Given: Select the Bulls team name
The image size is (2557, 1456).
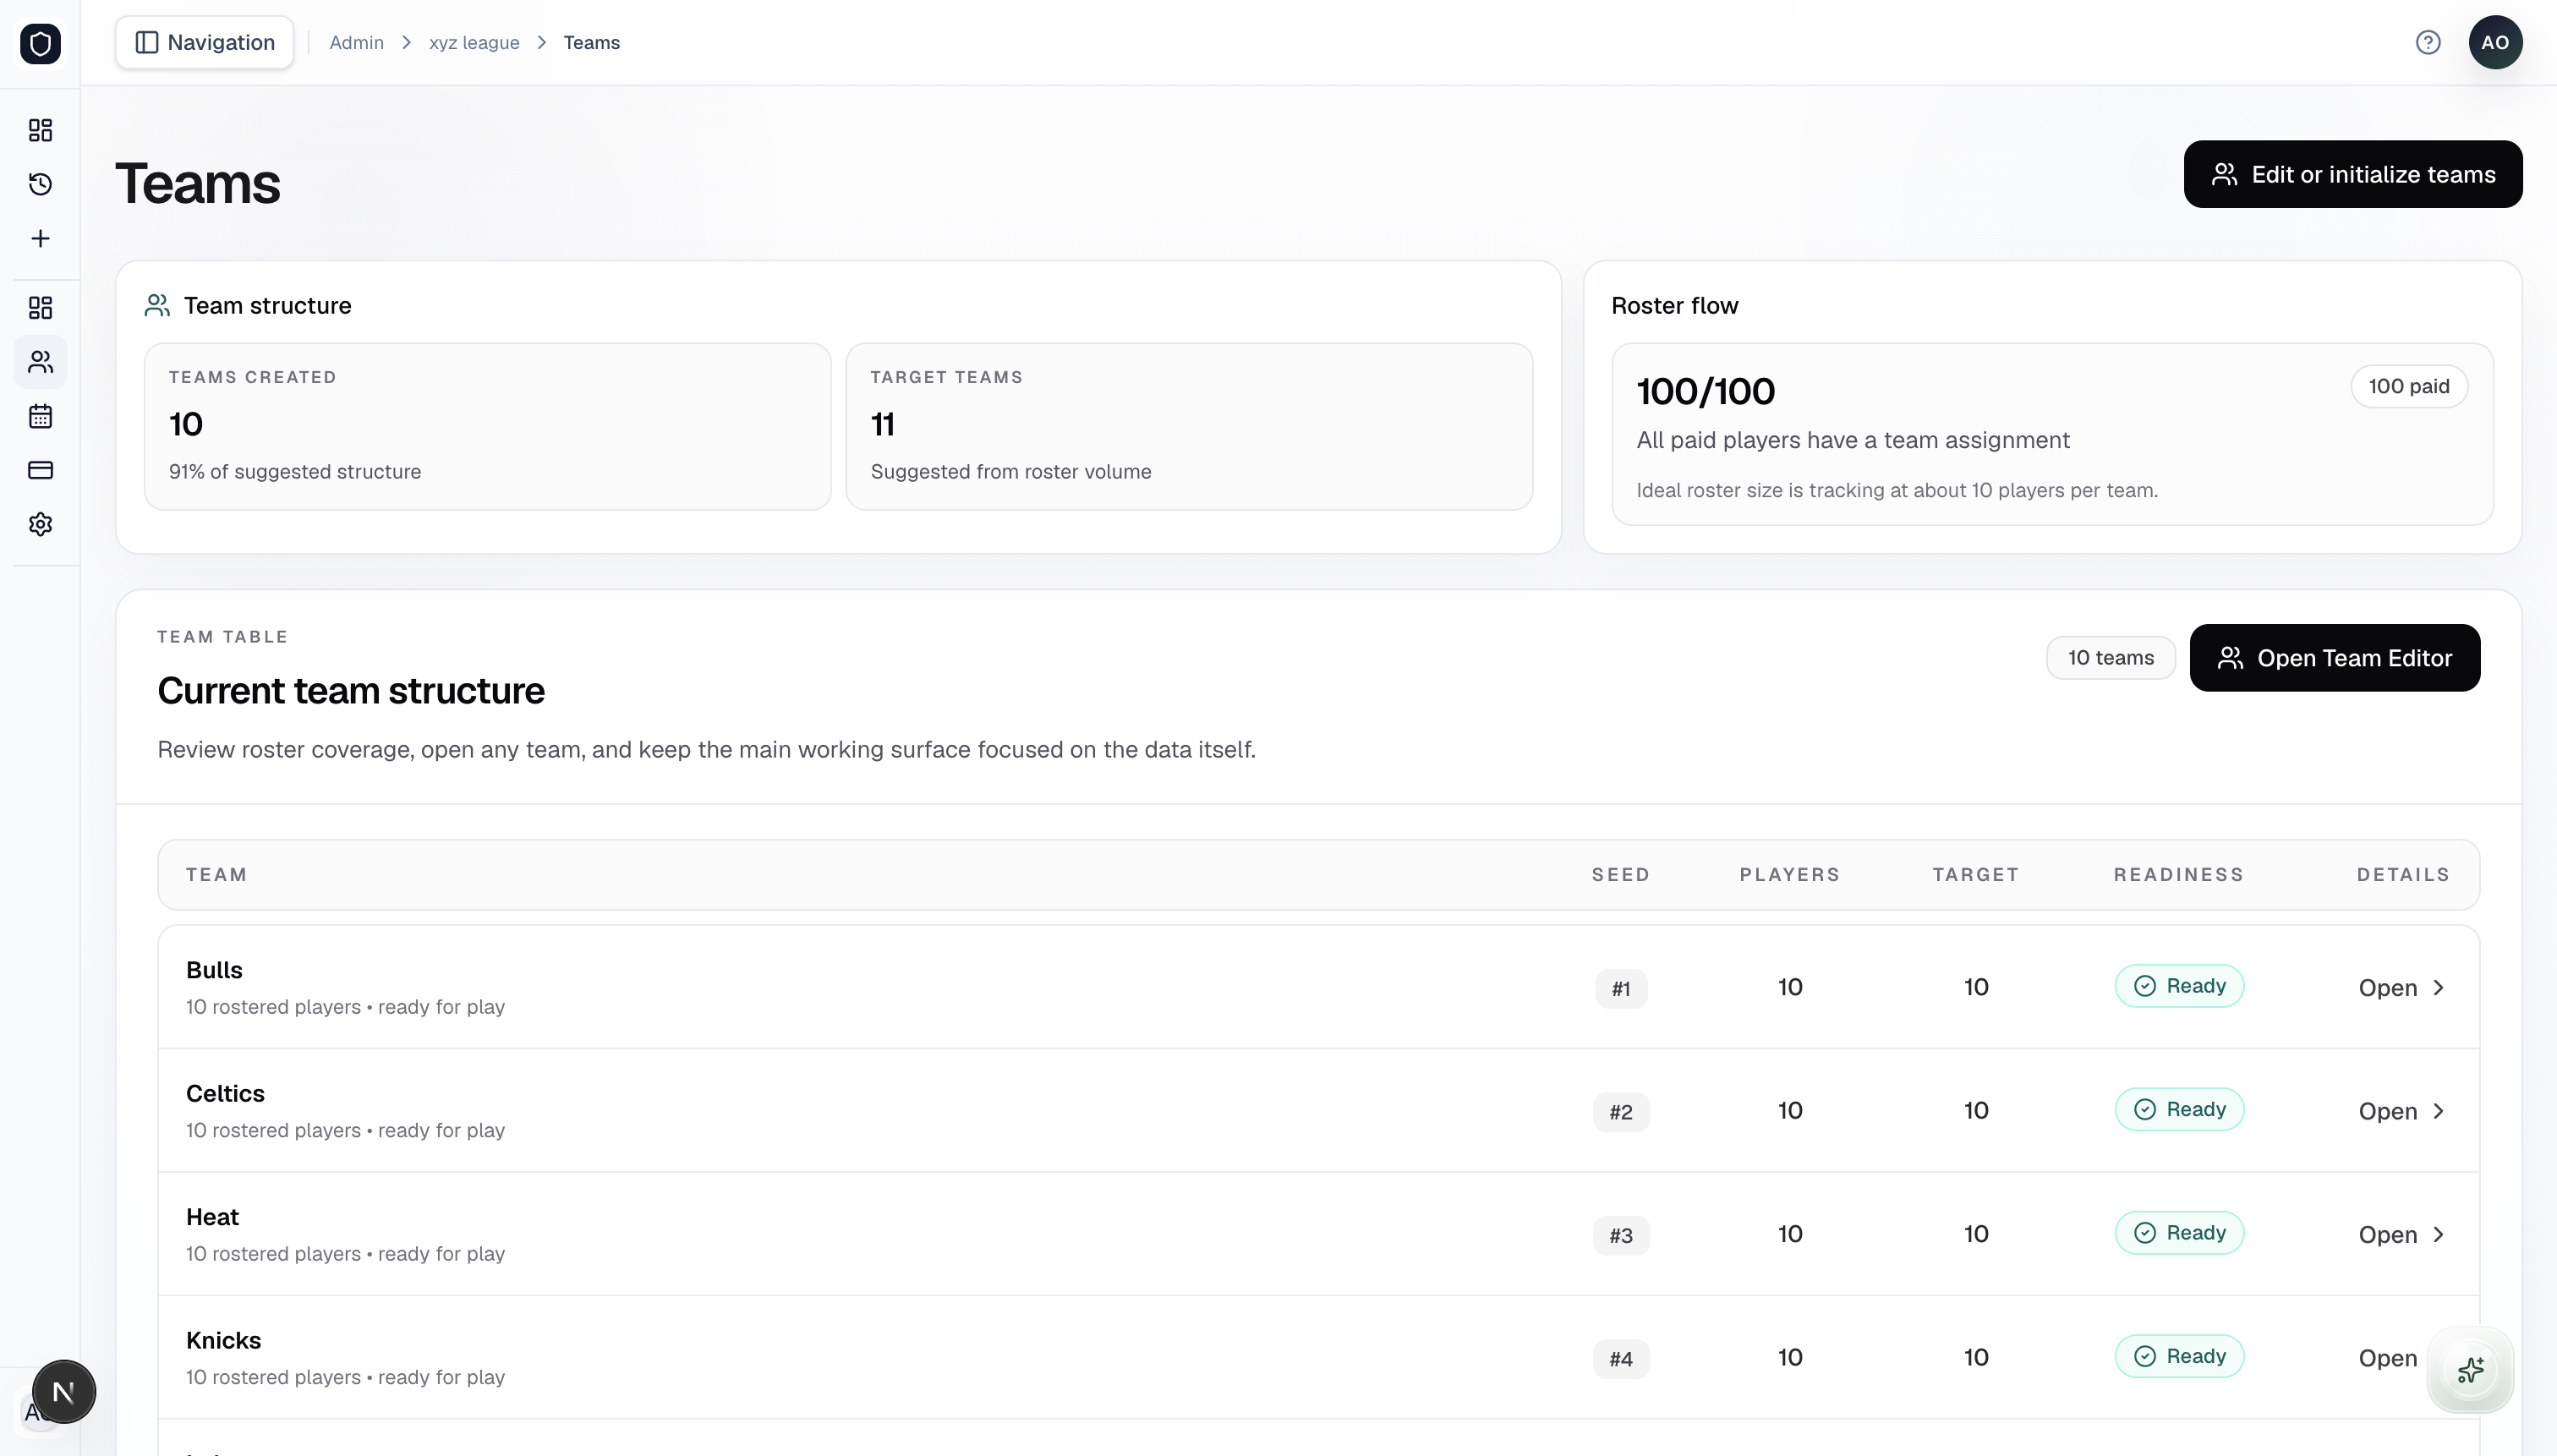Looking at the screenshot, I should point(214,970).
